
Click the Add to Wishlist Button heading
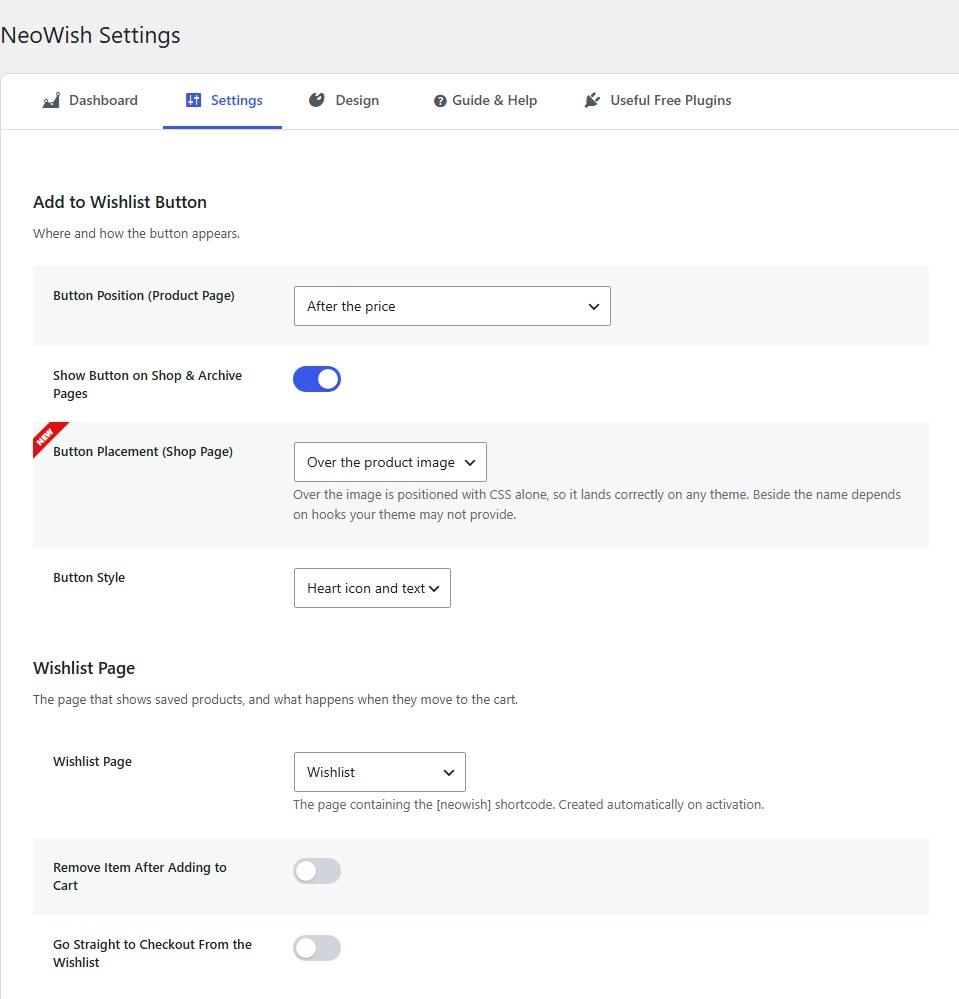120,202
